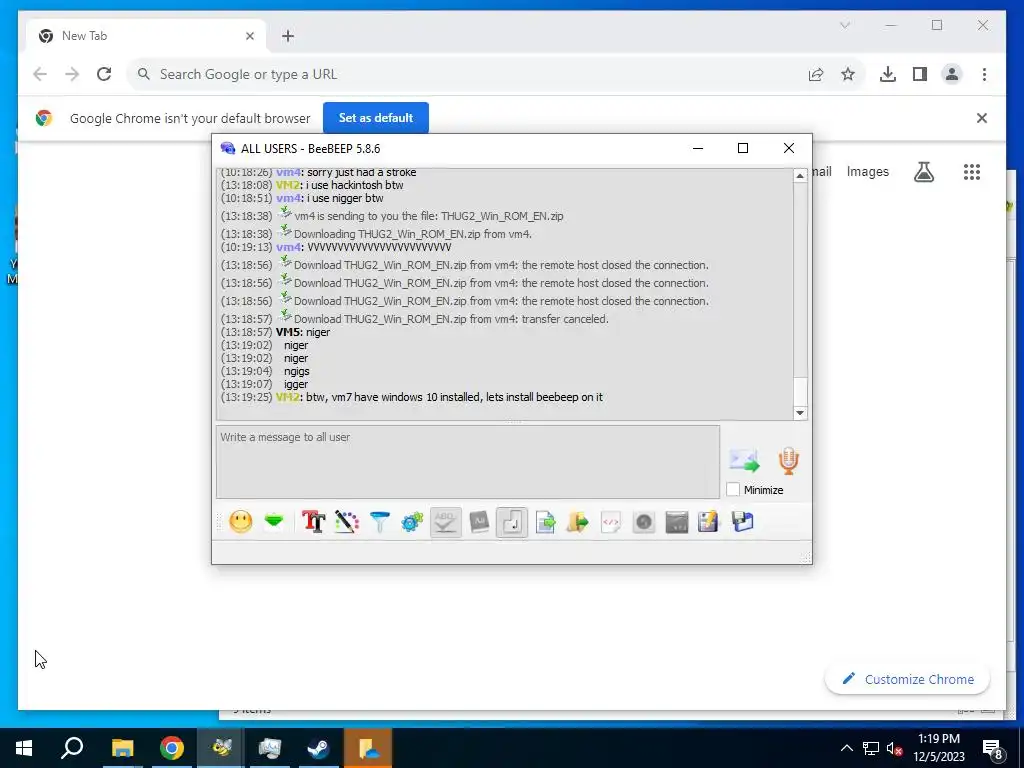Screen dimensions: 1024x768
Task: Expand the Chrome tab search chevron
Action: coord(844,25)
